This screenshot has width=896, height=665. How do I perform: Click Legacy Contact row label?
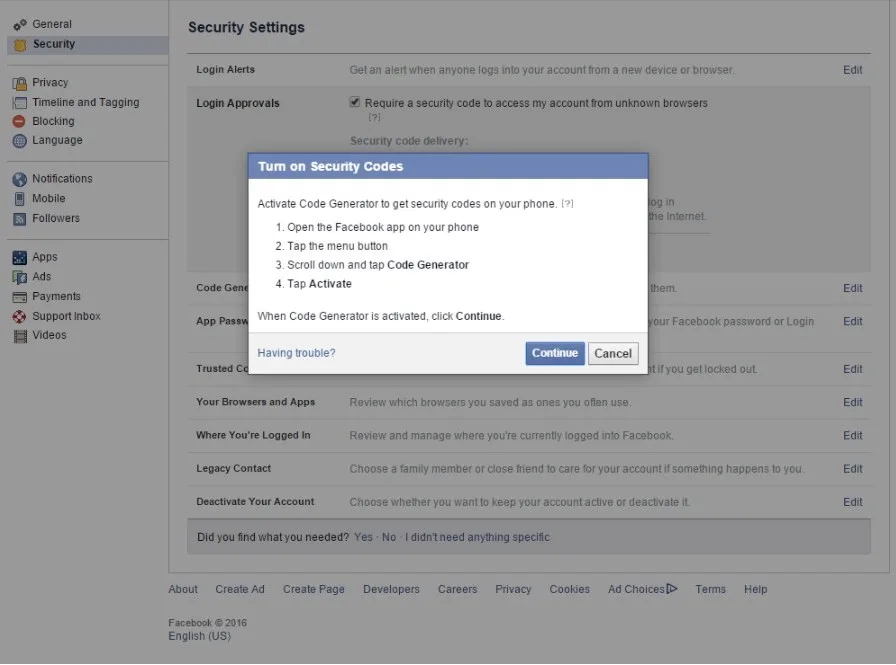click(234, 468)
